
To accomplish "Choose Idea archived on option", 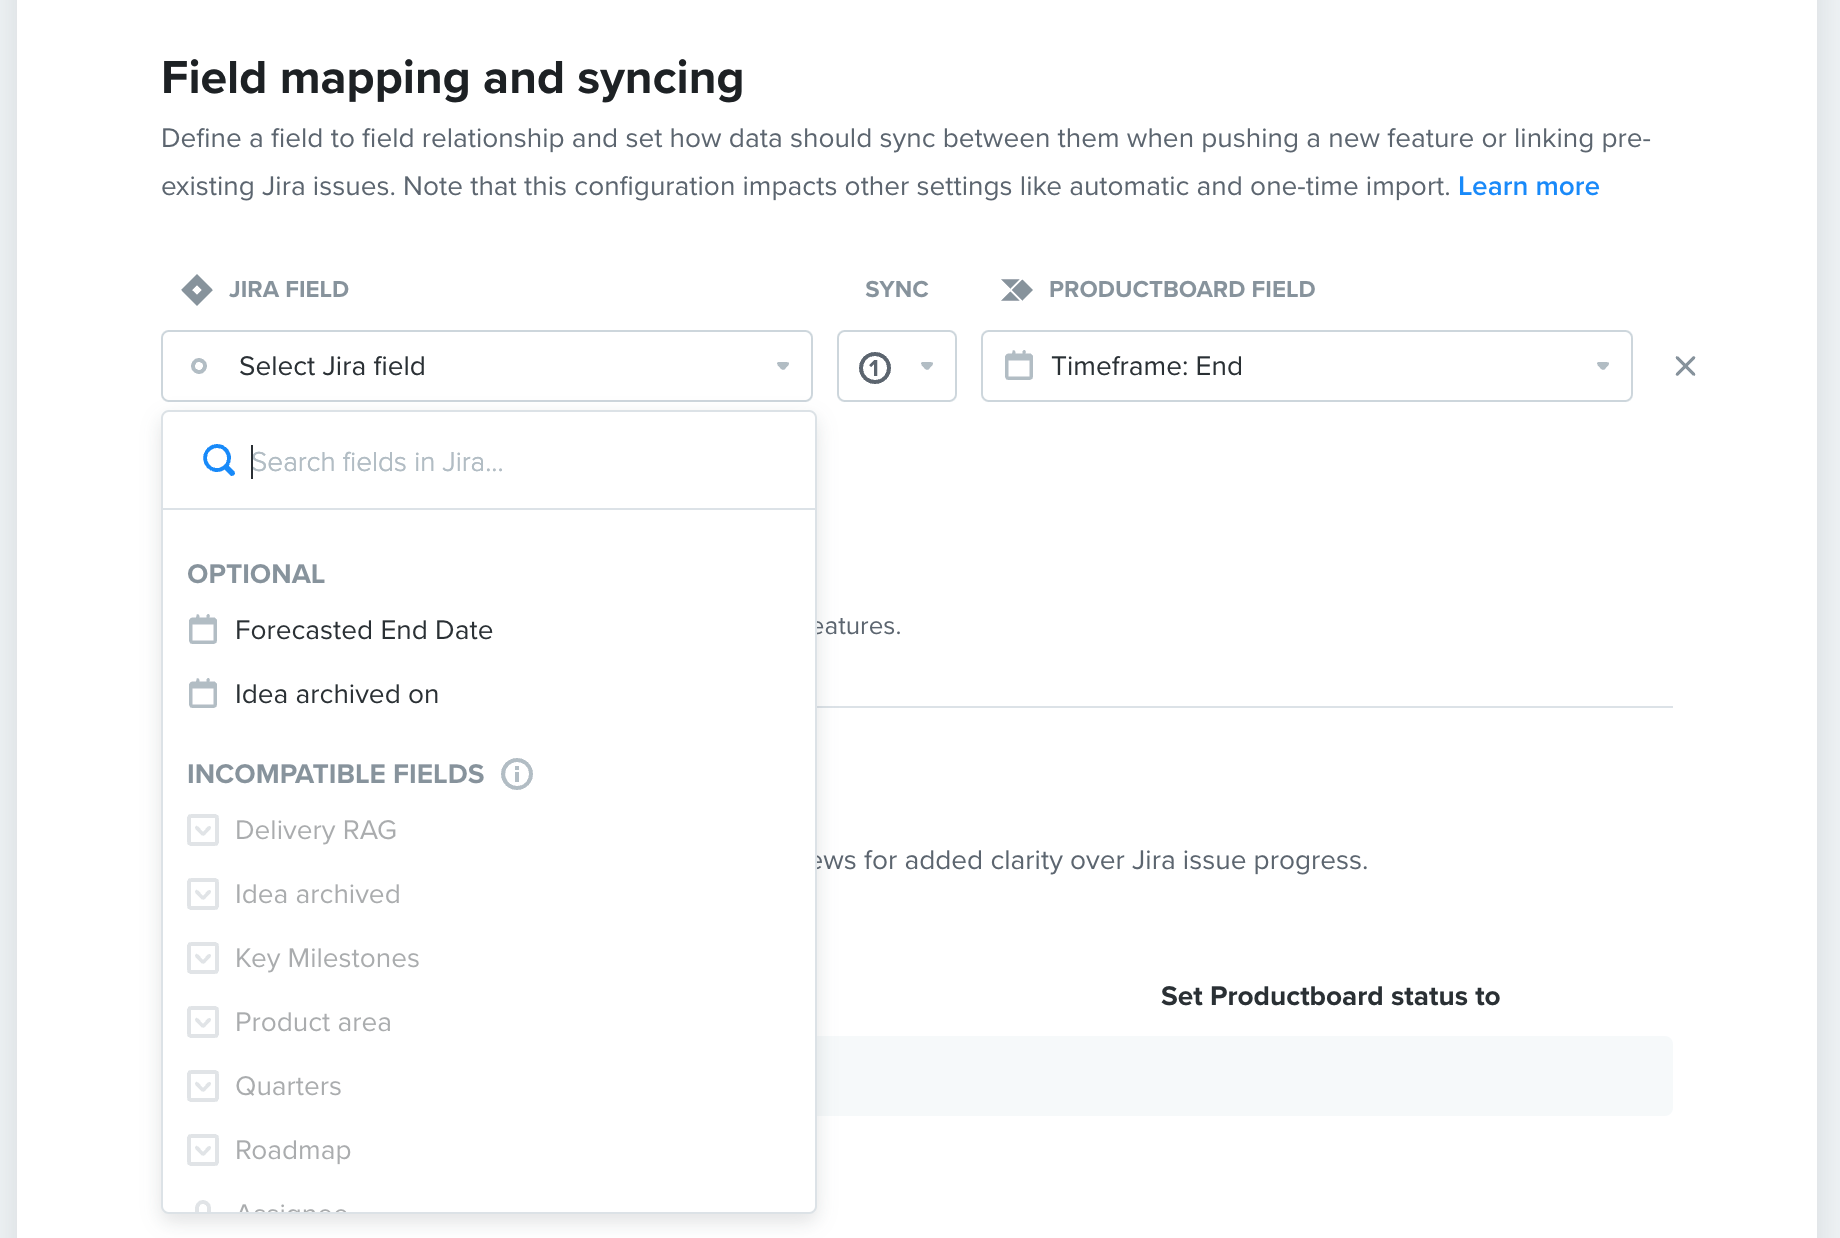I will click(337, 694).
